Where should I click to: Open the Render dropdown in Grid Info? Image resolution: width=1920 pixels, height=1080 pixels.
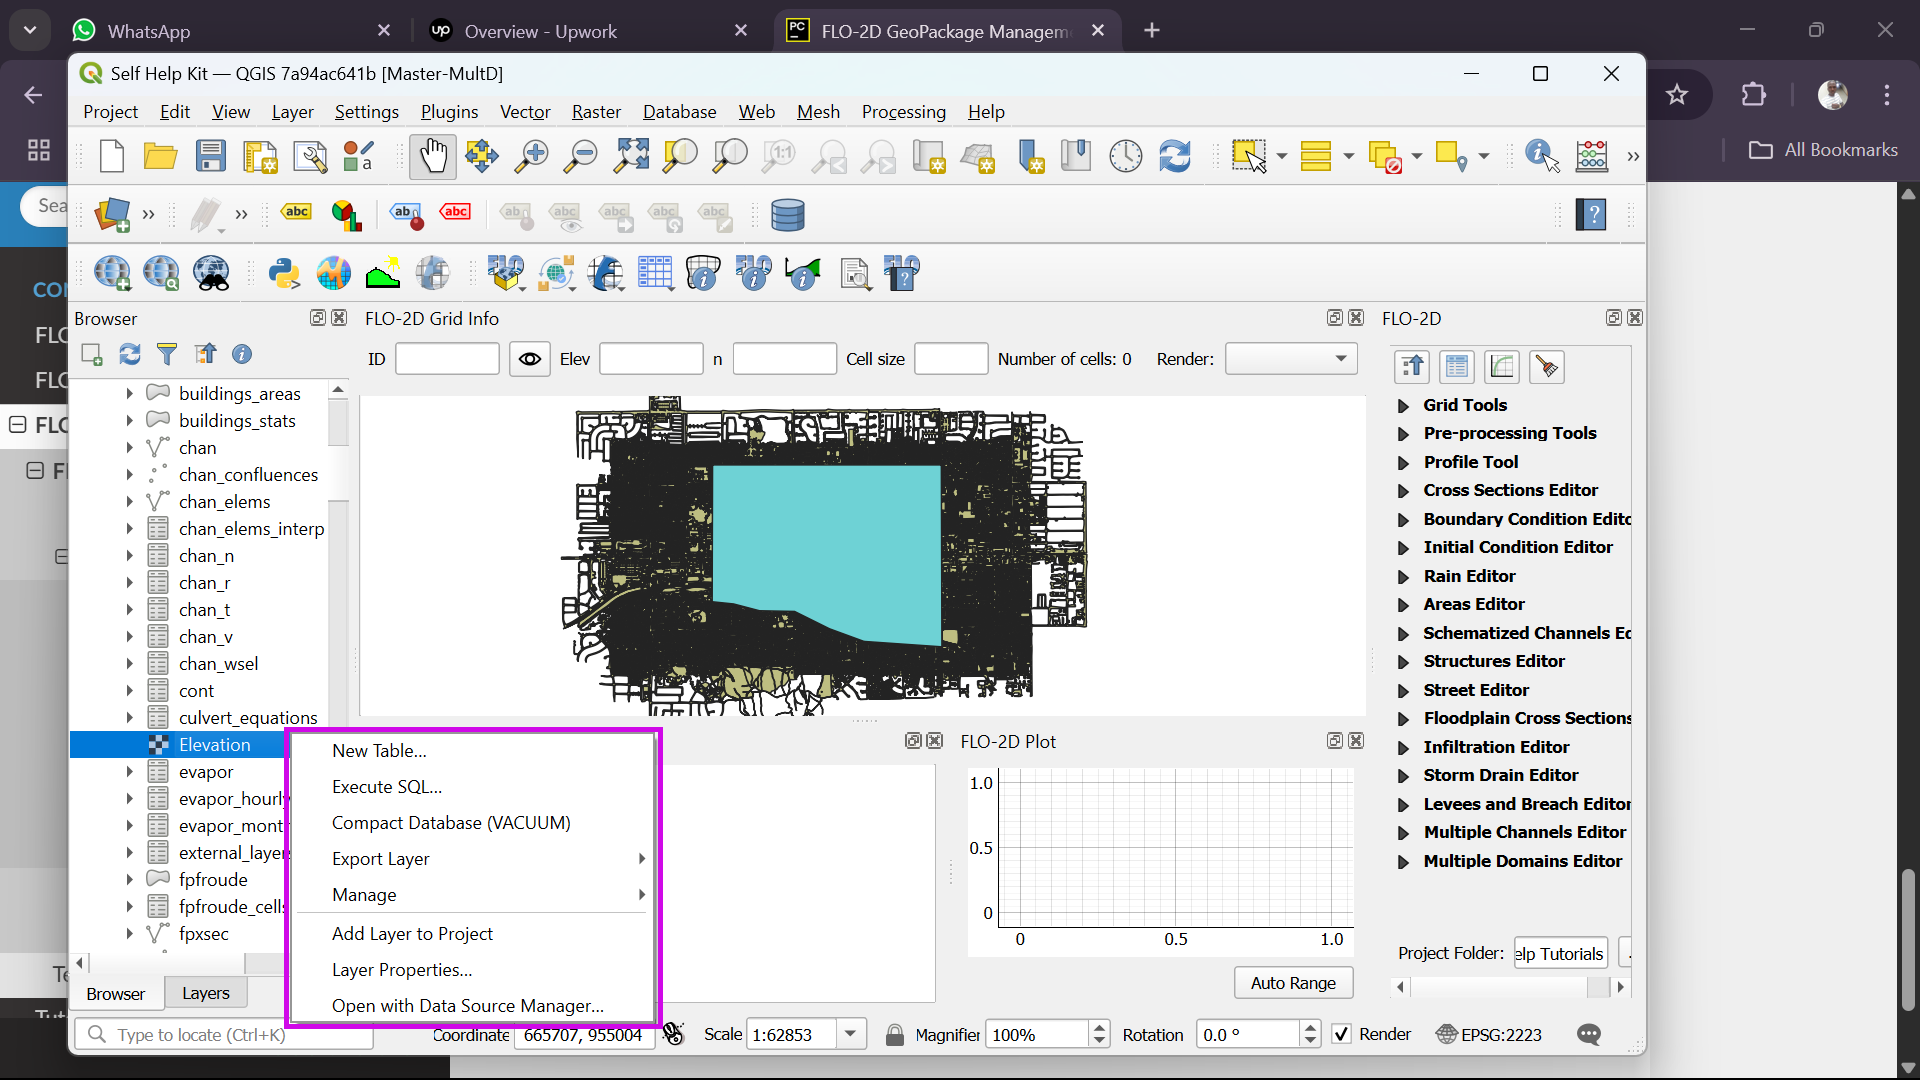(x=1290, y=359)
